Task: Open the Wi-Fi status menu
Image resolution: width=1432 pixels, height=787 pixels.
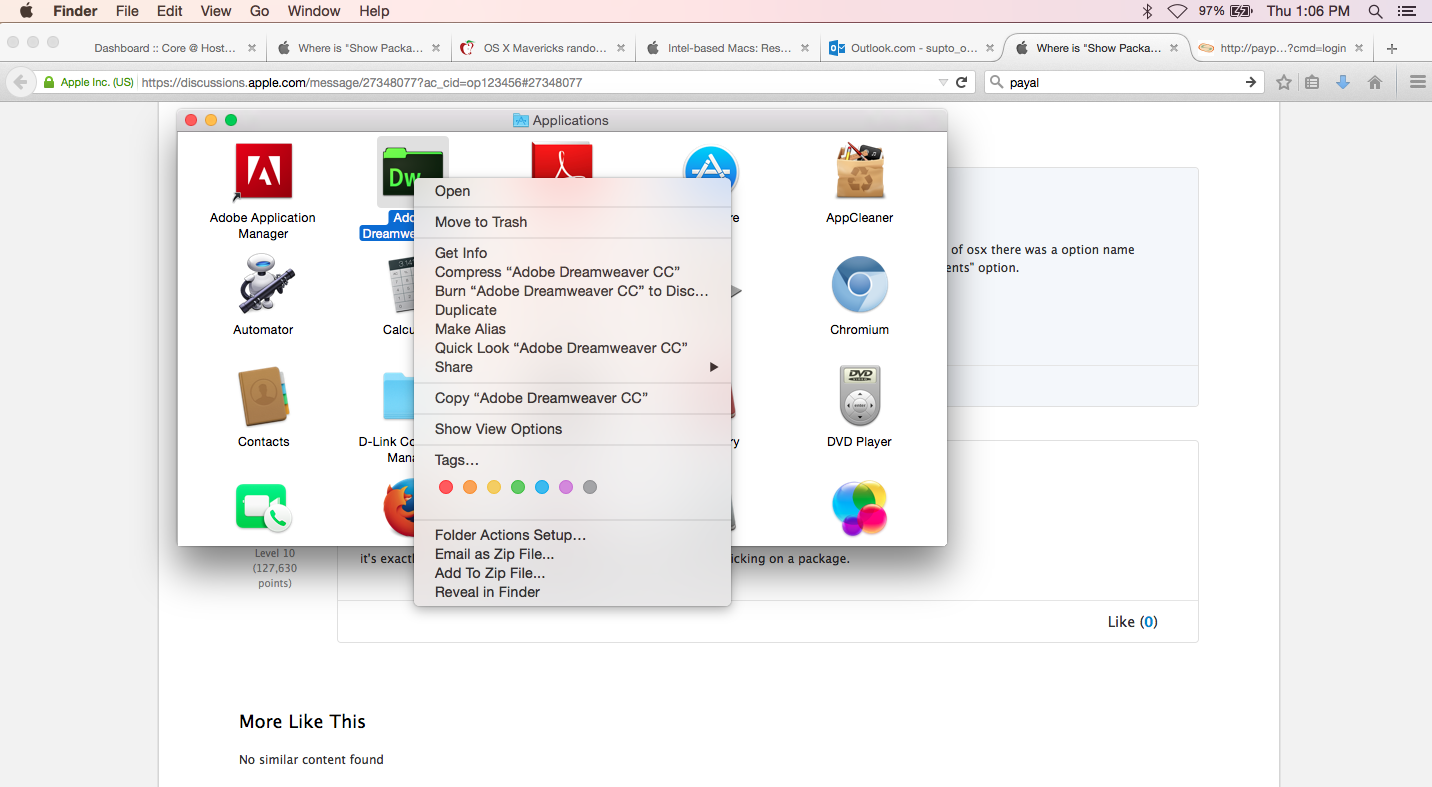Action: (x=1177, y=11)
